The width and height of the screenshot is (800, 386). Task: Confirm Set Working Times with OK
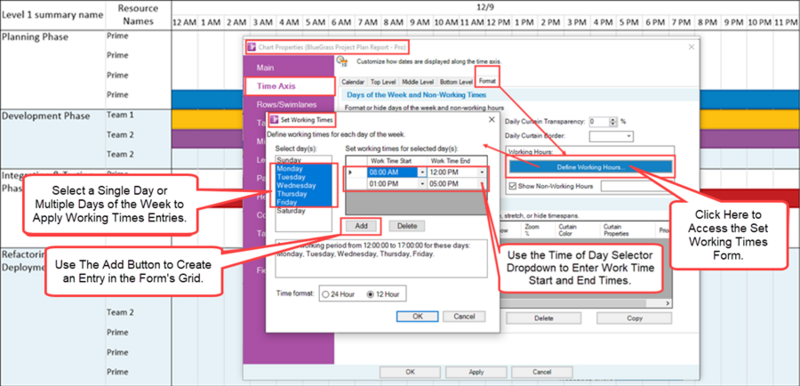click(x=417, y=316)
